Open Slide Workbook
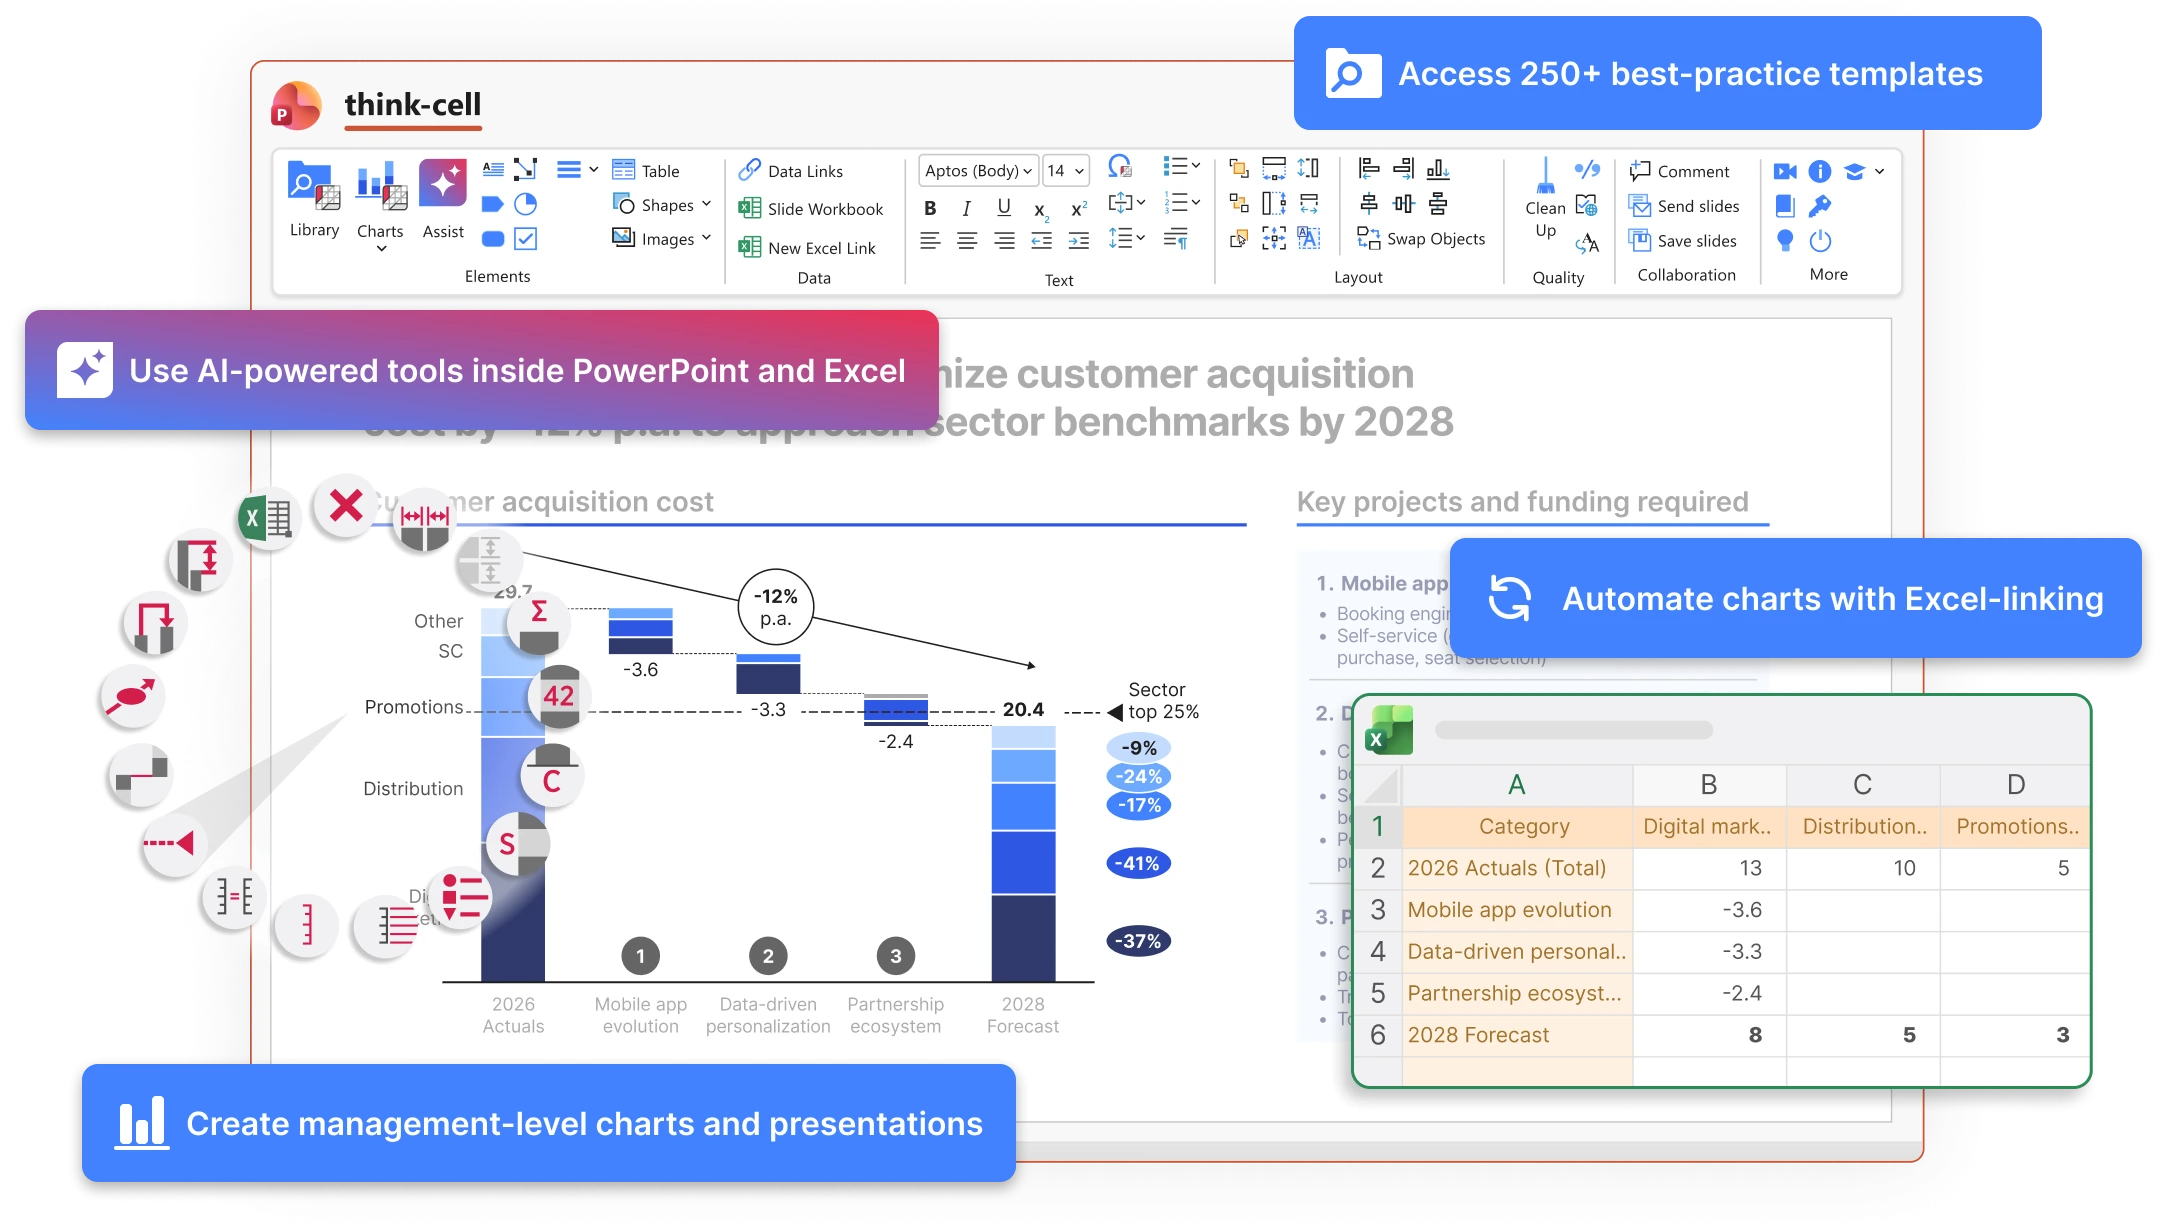This screenshot has width=2176, height=1224. [811, 209]
